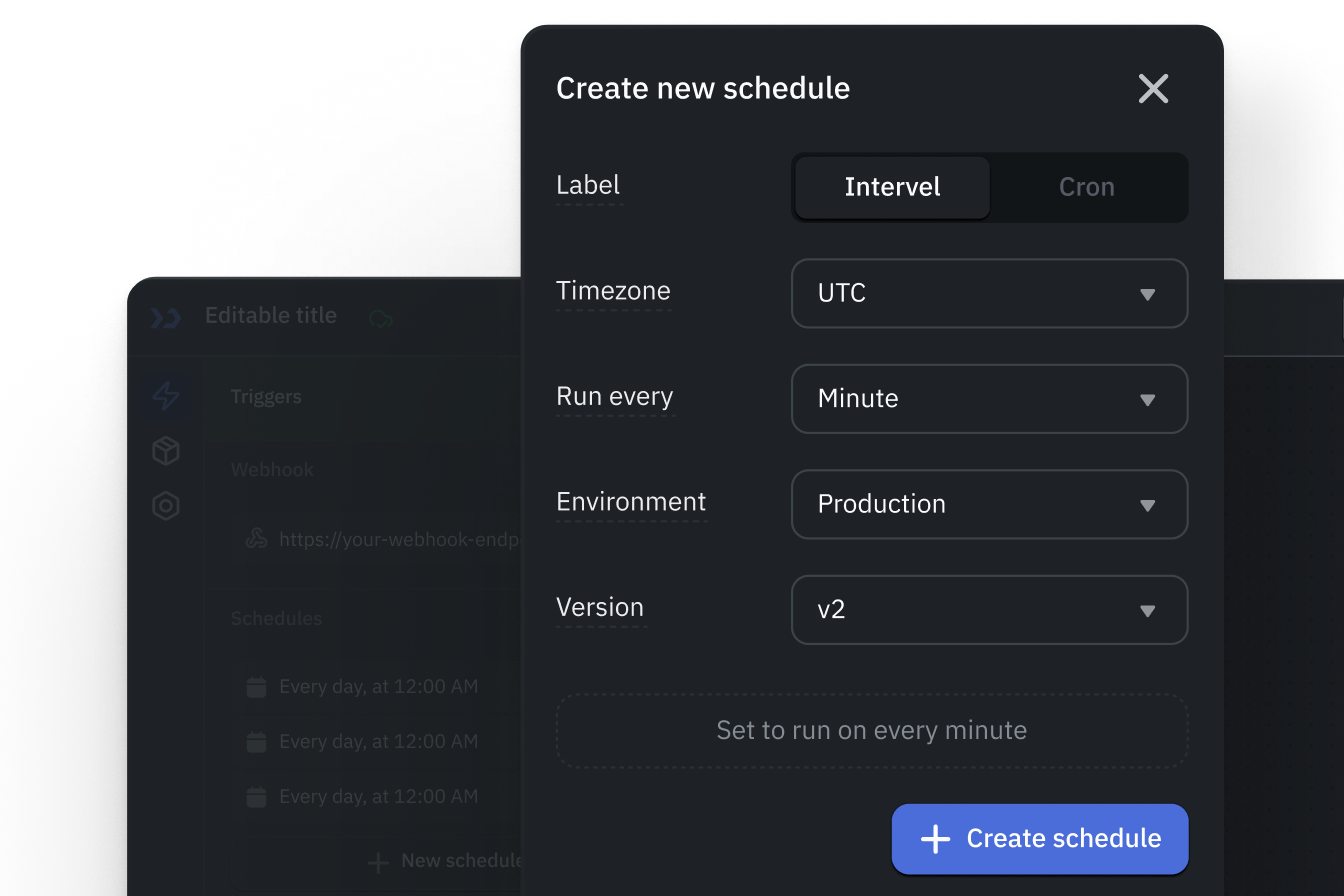1344x896 pixels.
Task: Click the Editable title text
Action: click(271, 316)
